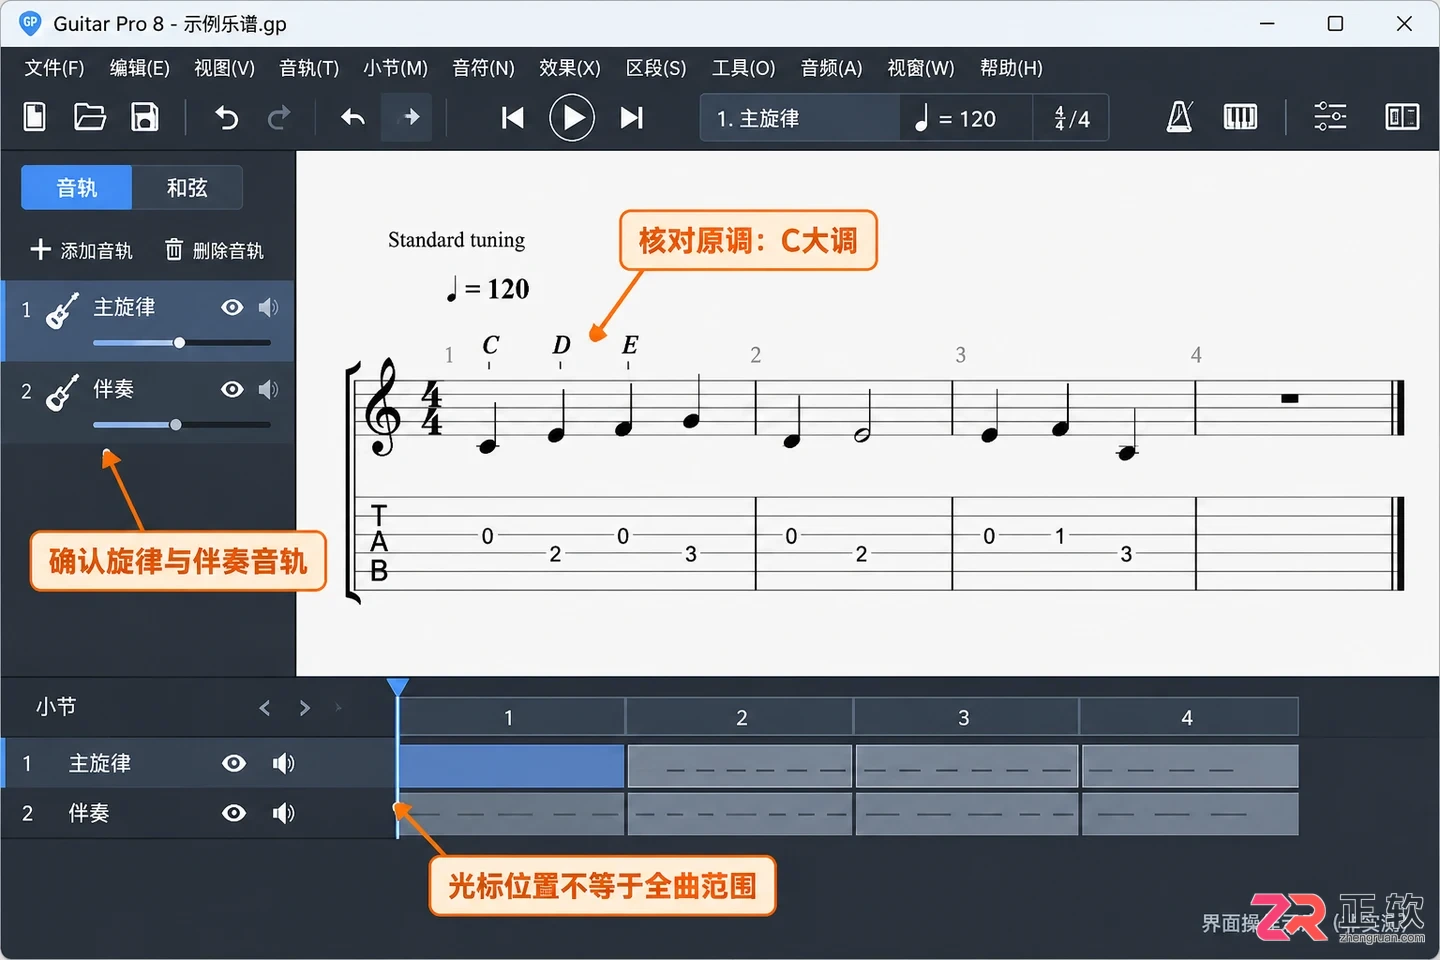Toggle 伴奏 visibility in bottom timeline
Image resolution: width=1440 pixels, height=960 pixels.
click(234, 813)
